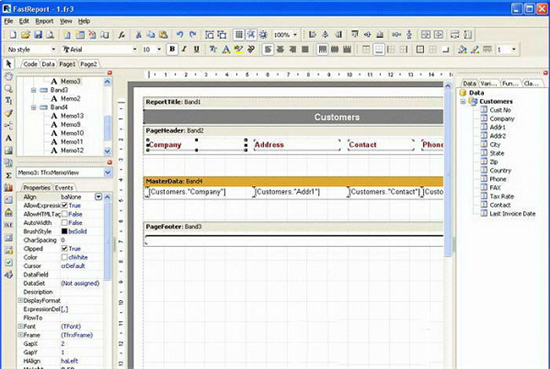This screenshot has width=550, height=369.
Task: Click the BrushStyle black swatch
Action: tap(64, 232)
